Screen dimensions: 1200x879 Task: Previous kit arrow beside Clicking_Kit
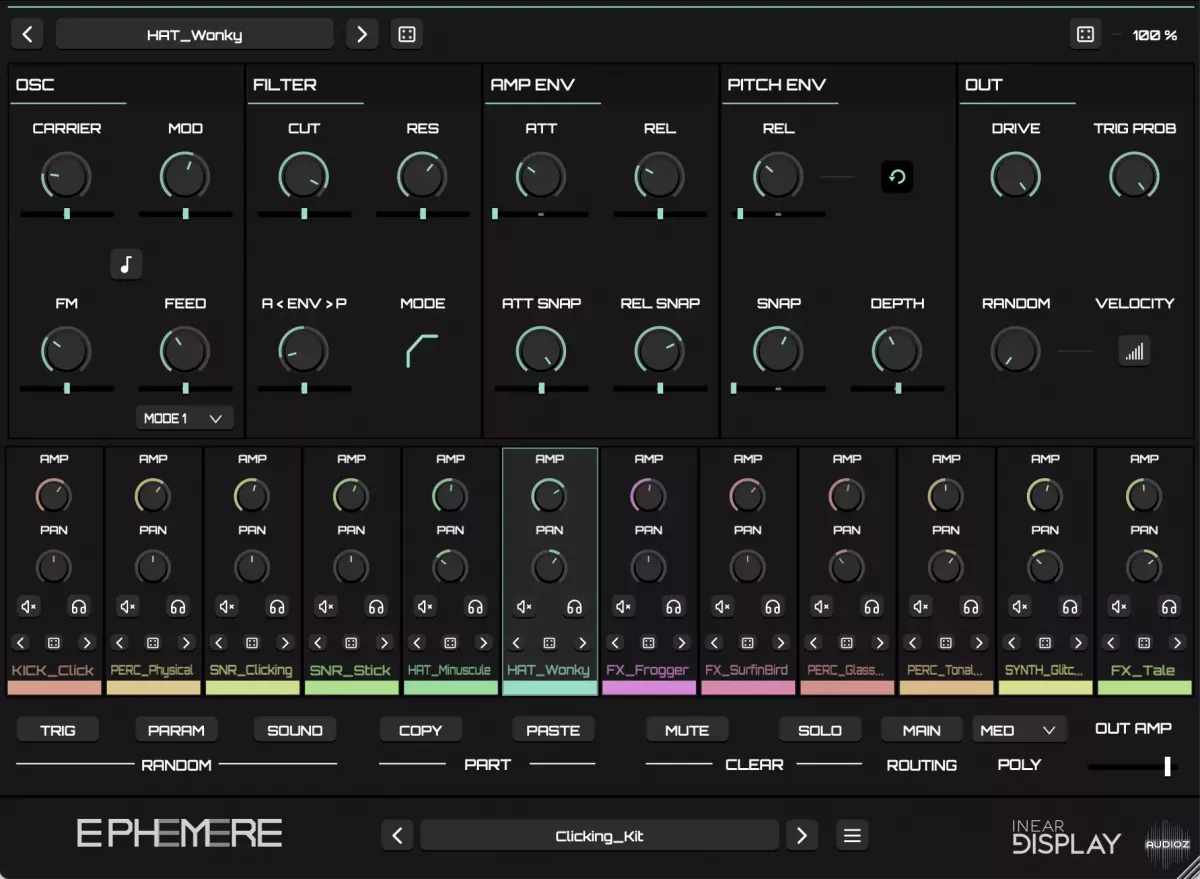[x=398, y=835]
